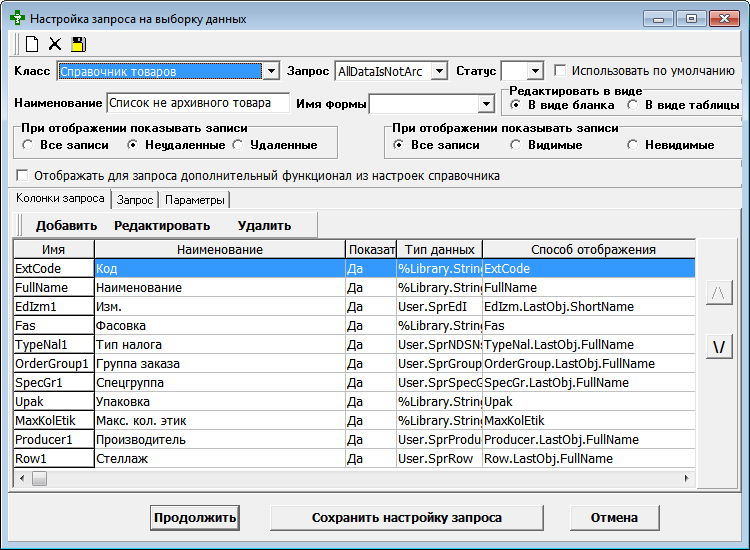Select the 'Макс. кол. этик' cell
The width and height of the screenshot is (750, 550).
coord(220,420)
